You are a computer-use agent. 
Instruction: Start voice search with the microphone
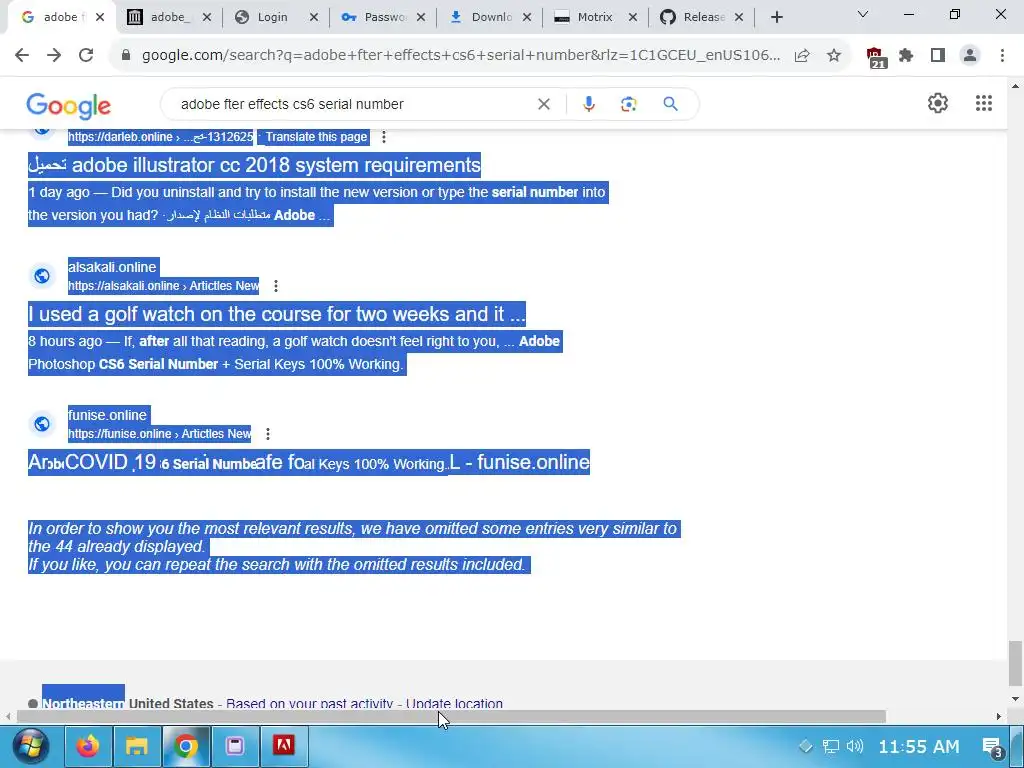[x=588, y=104]
